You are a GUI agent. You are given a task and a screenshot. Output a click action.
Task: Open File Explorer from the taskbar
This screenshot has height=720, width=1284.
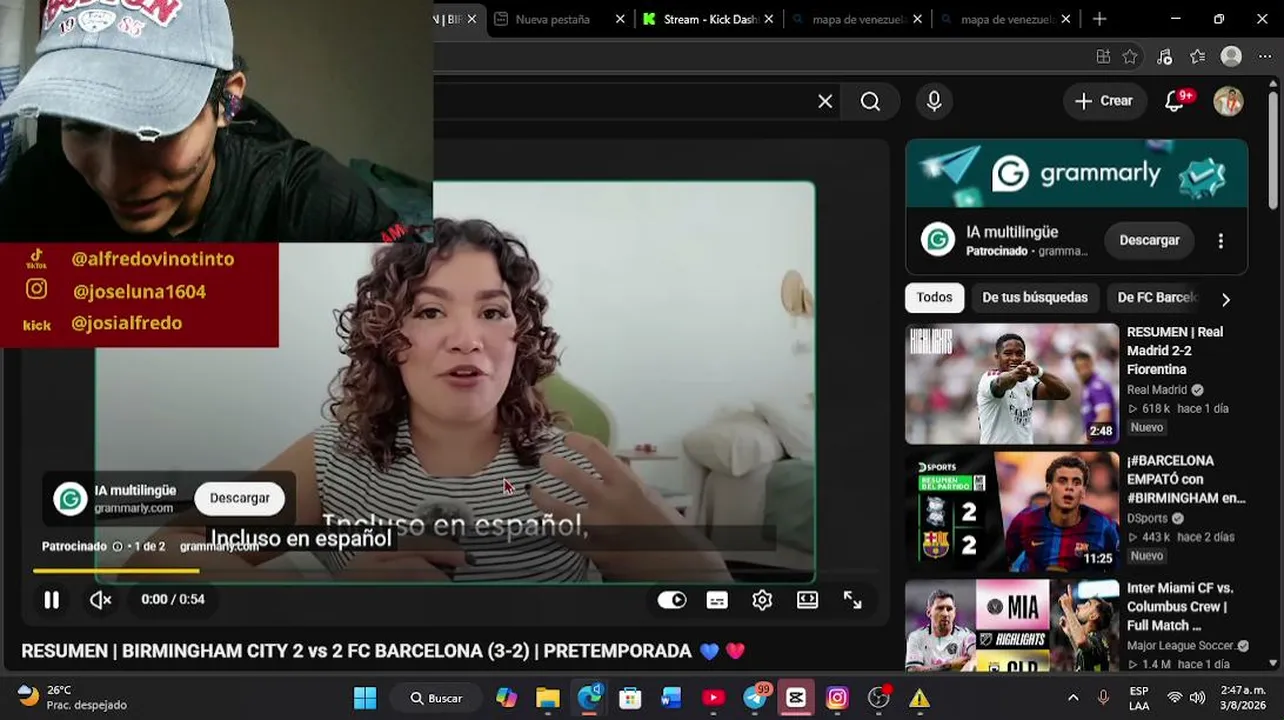pyautogui.click(x=548, y=698)
